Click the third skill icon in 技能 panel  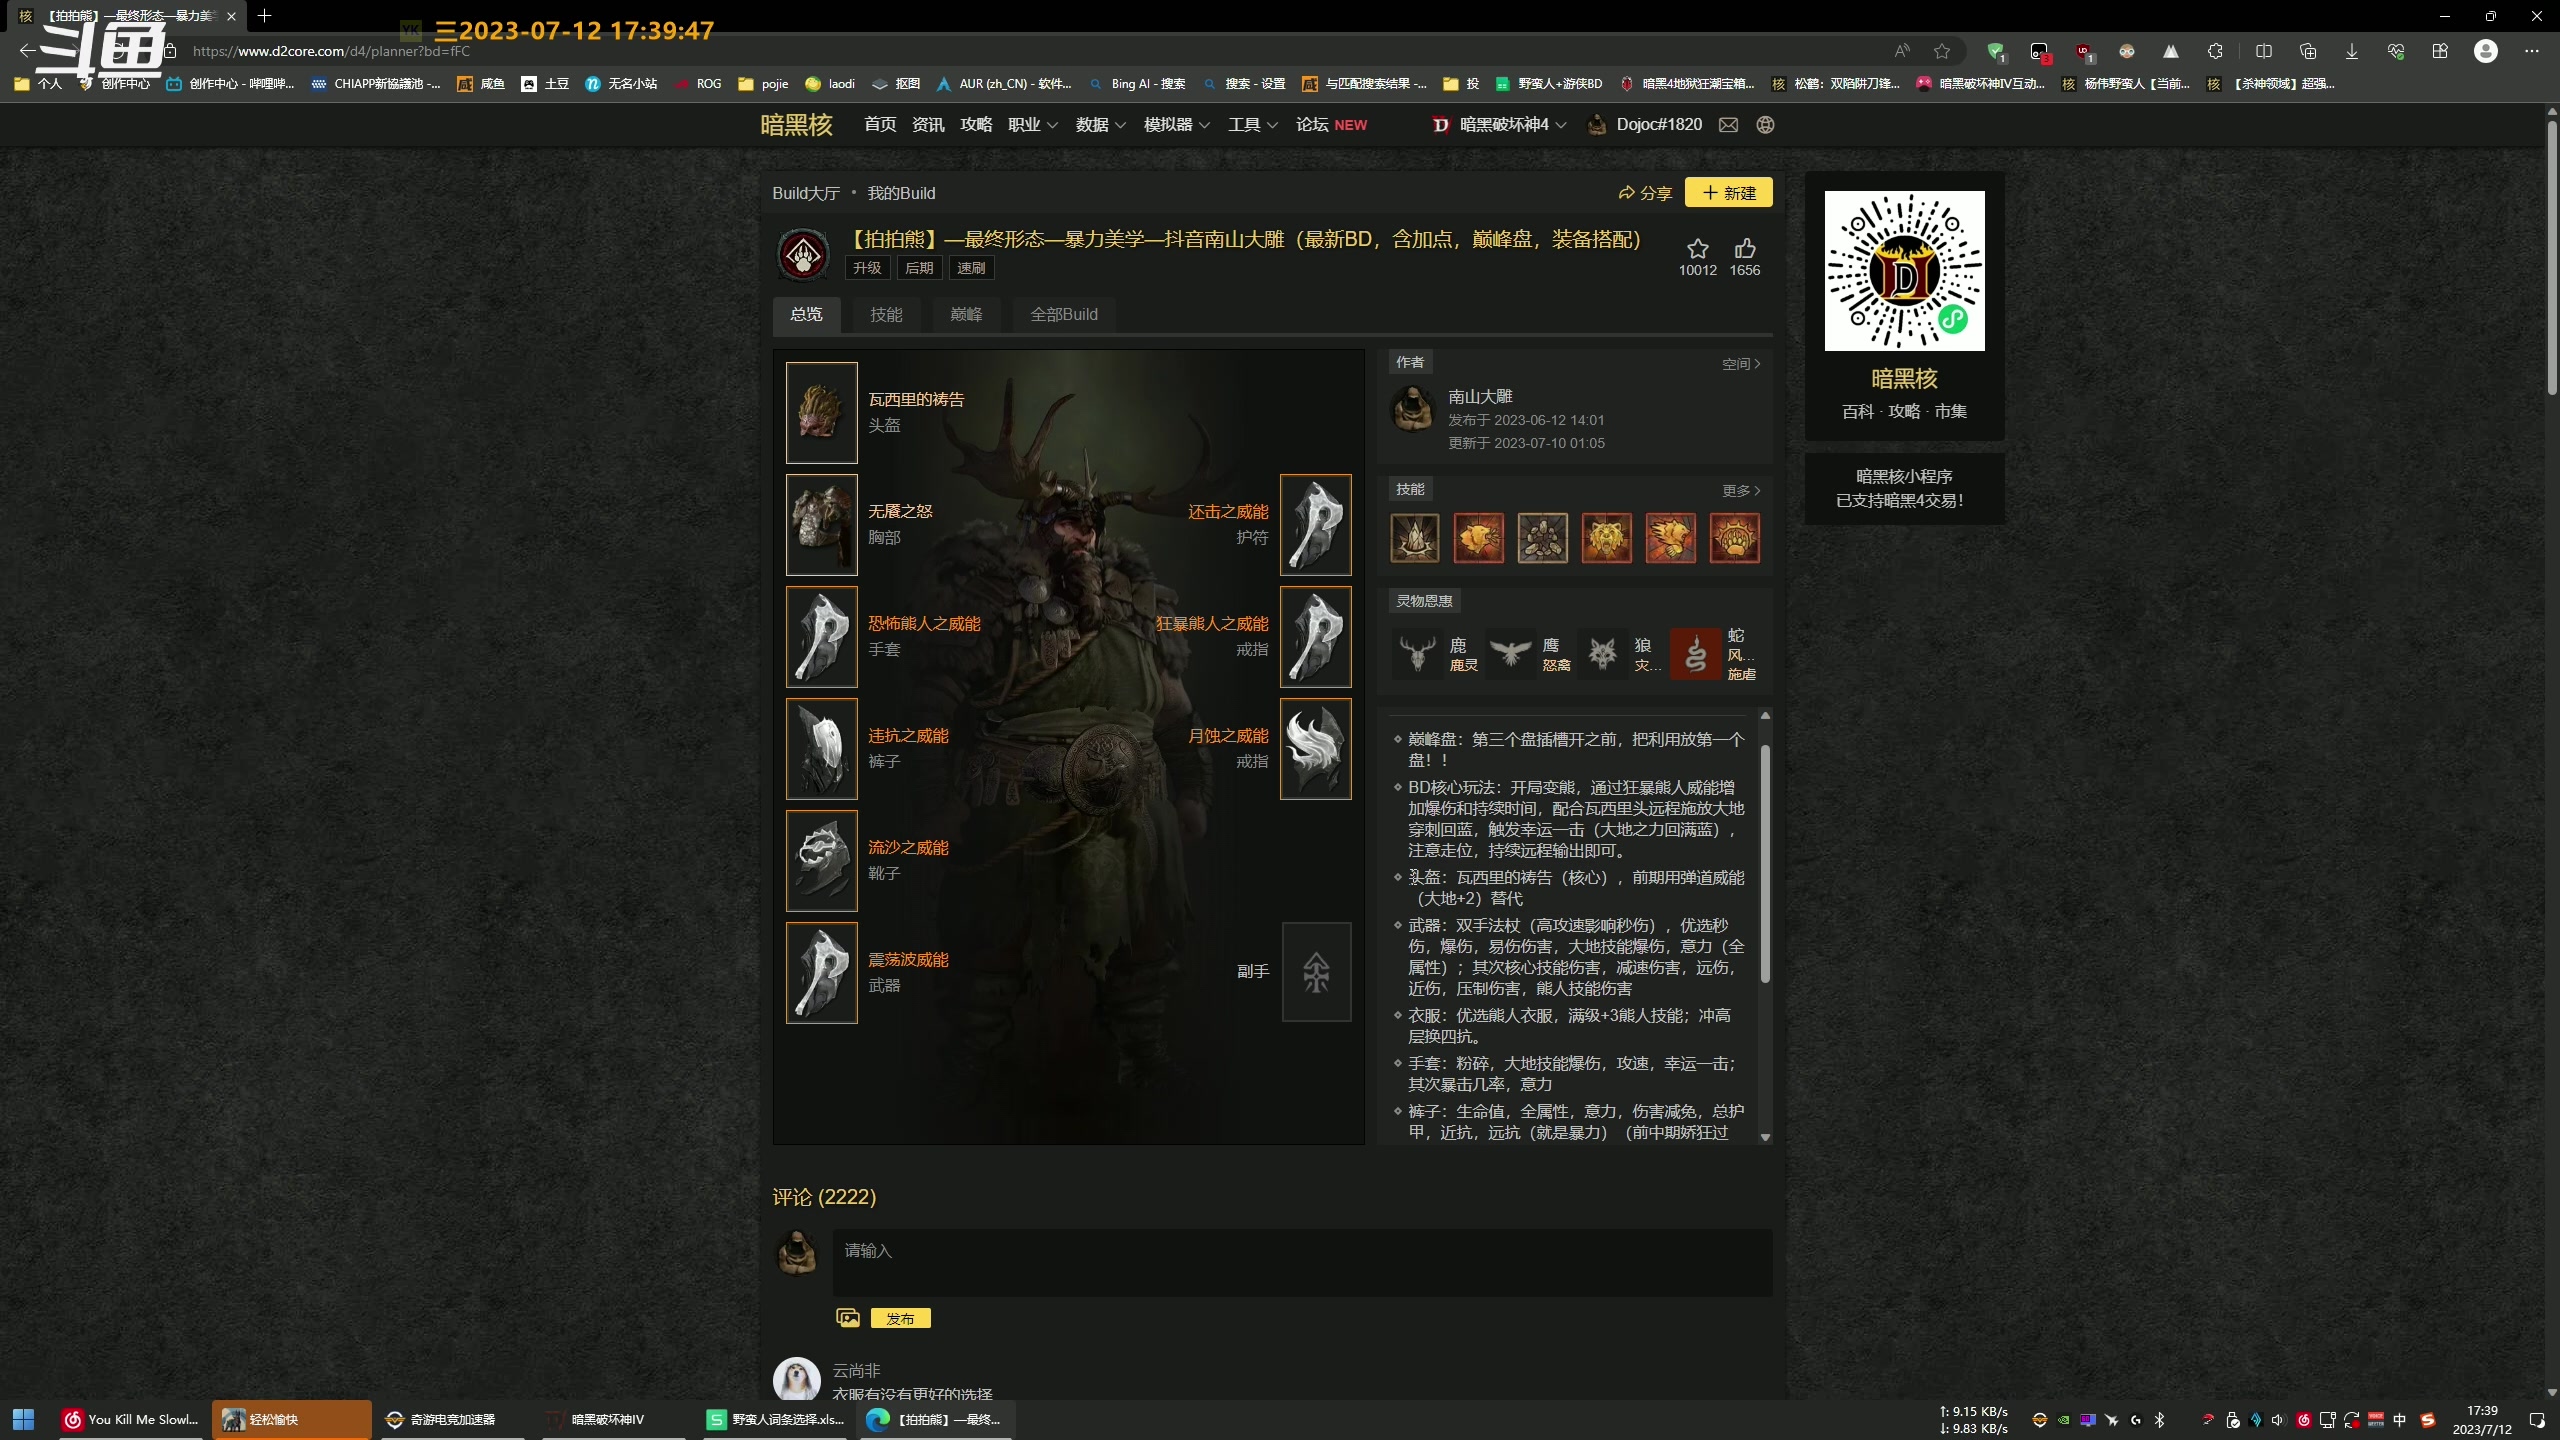(x=1543, y=538)
